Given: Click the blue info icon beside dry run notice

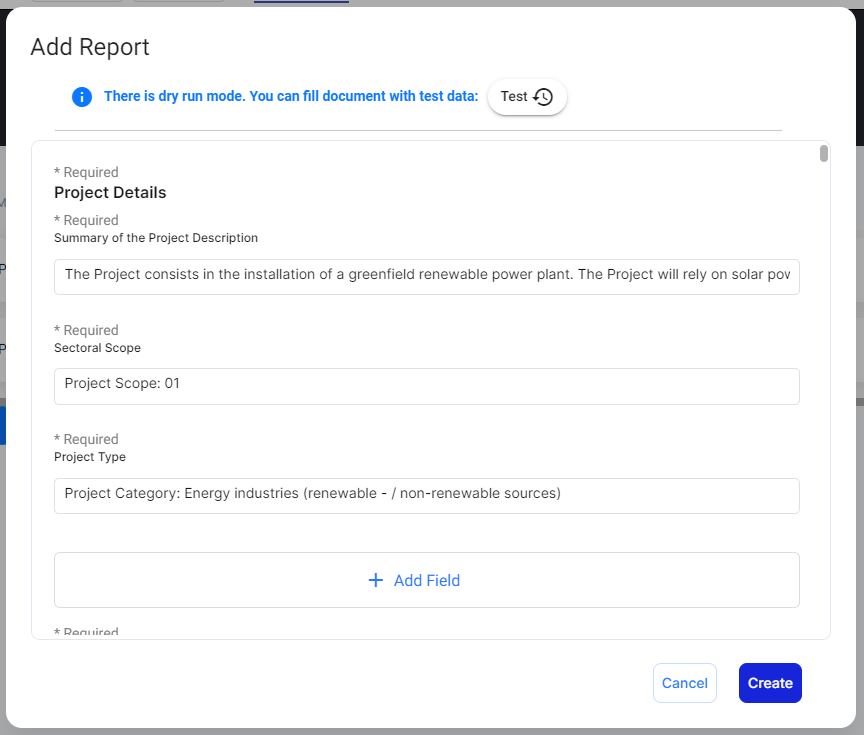Looking at the screenshot, I should (82, 97).
